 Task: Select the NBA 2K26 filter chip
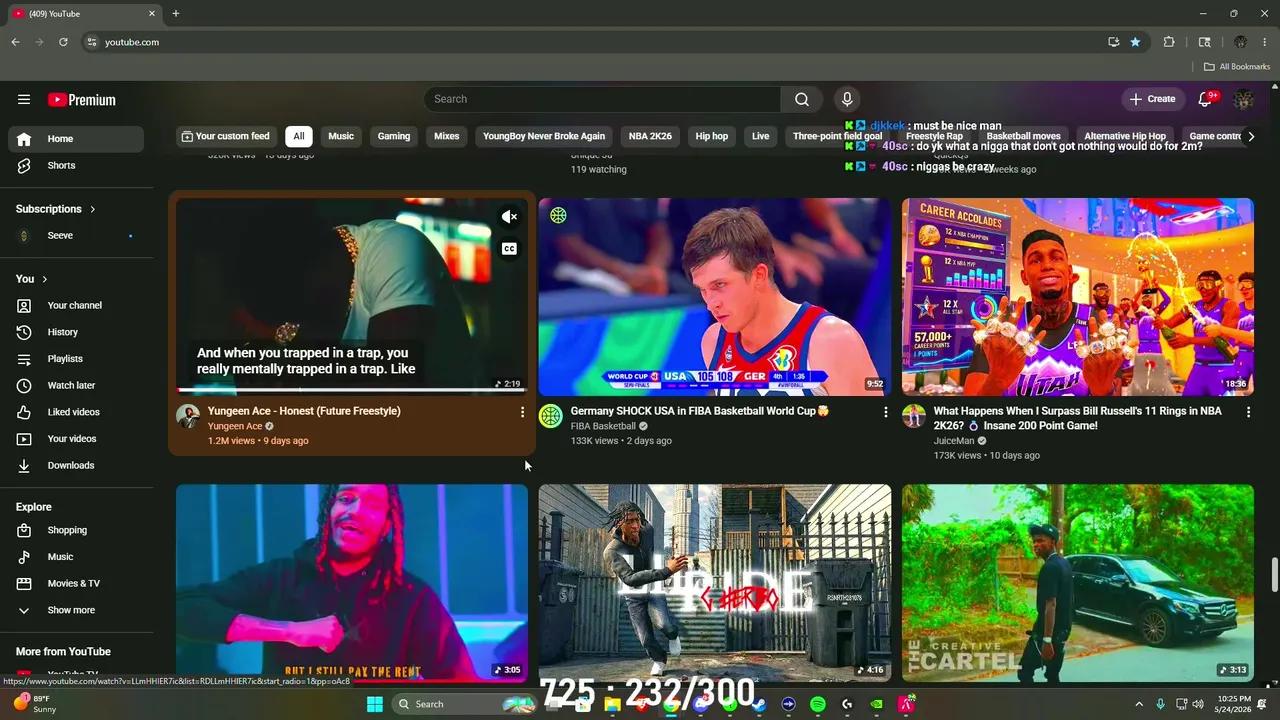[650, 136]
